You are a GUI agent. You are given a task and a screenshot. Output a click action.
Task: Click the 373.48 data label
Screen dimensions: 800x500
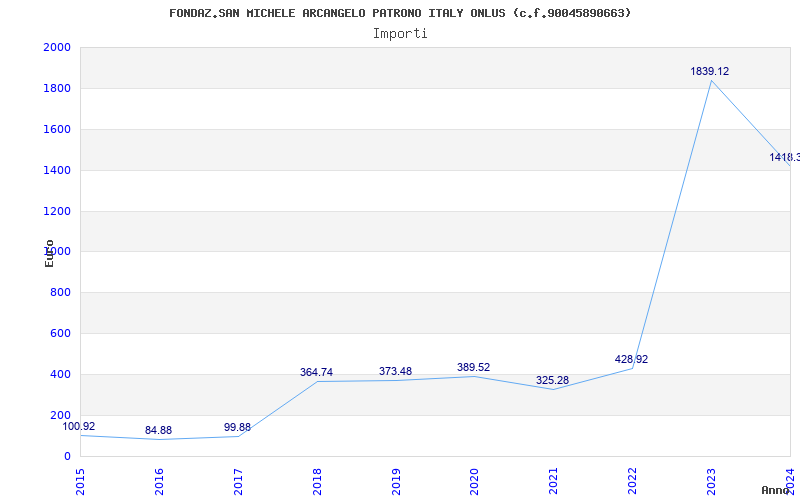pyautogui.click(x=395, y=371)
